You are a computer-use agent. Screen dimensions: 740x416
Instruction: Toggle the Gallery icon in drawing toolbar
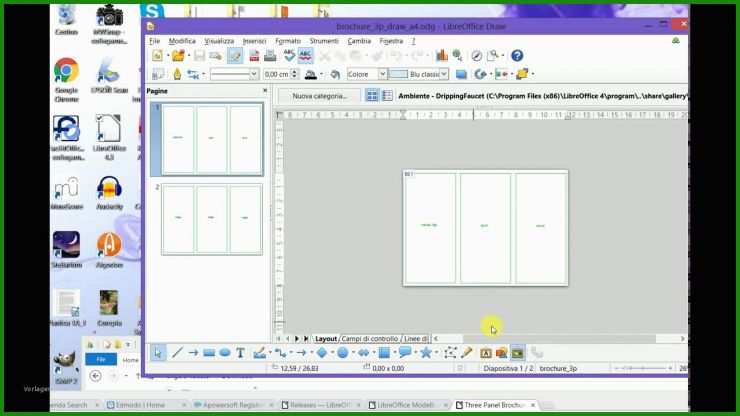(x=518, y=353)
